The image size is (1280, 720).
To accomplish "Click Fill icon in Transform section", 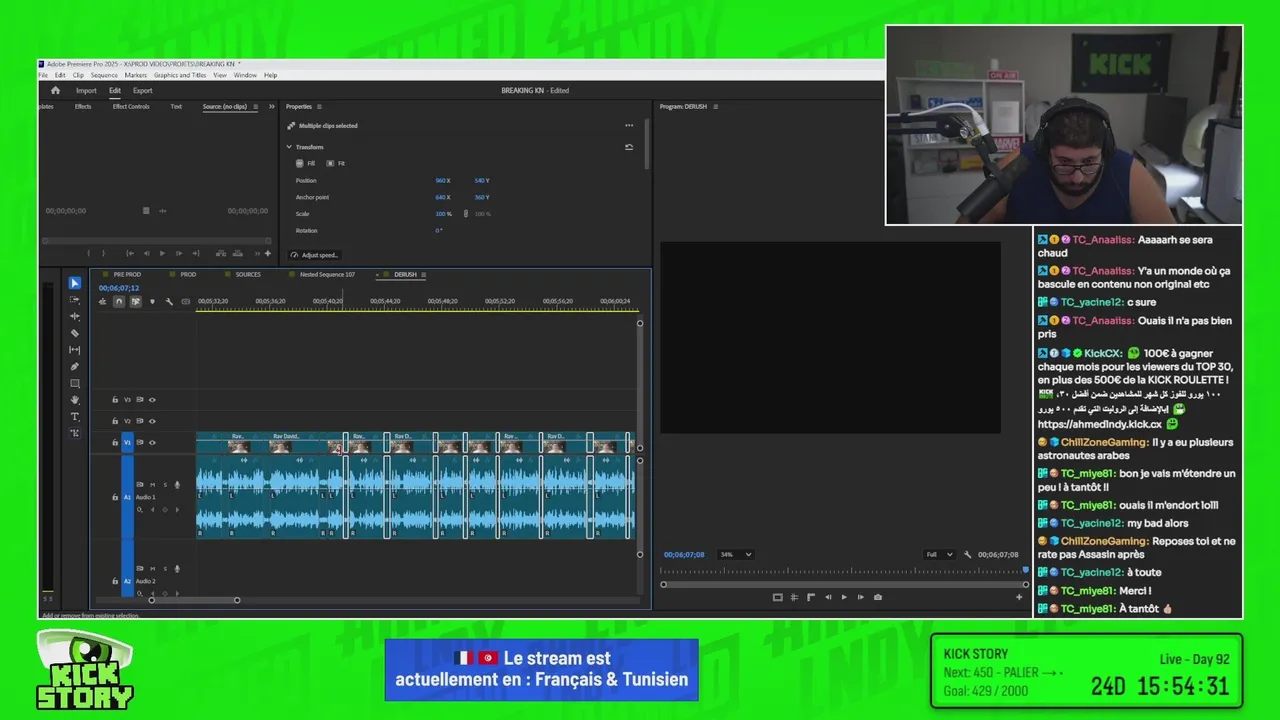I will point(300,163).
